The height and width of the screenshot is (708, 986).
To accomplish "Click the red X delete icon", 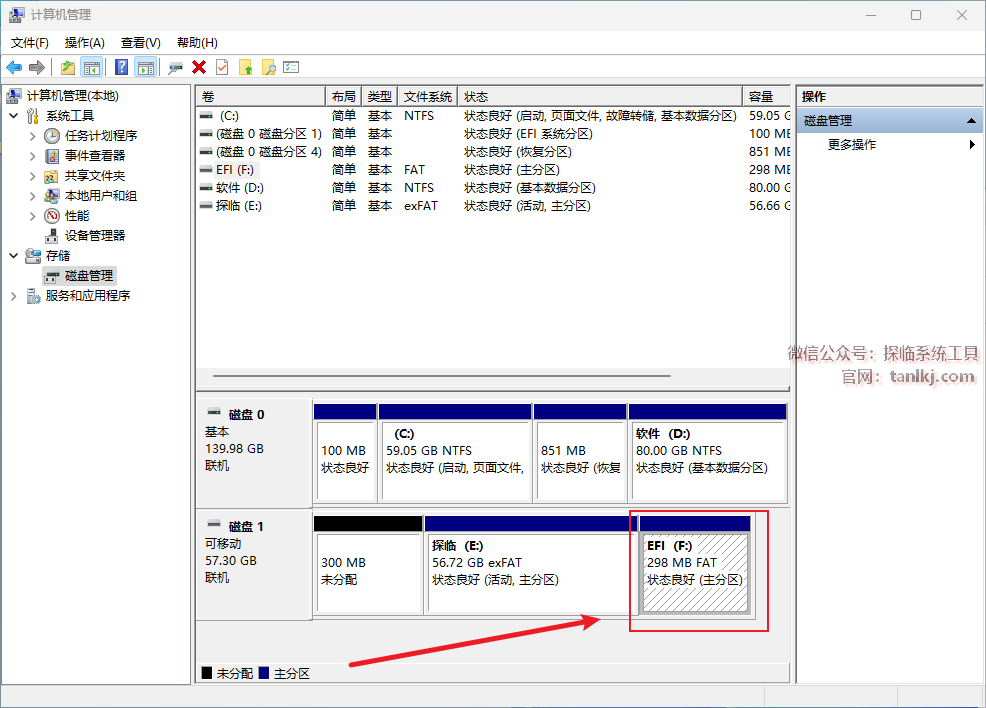I will pos(199,67).
